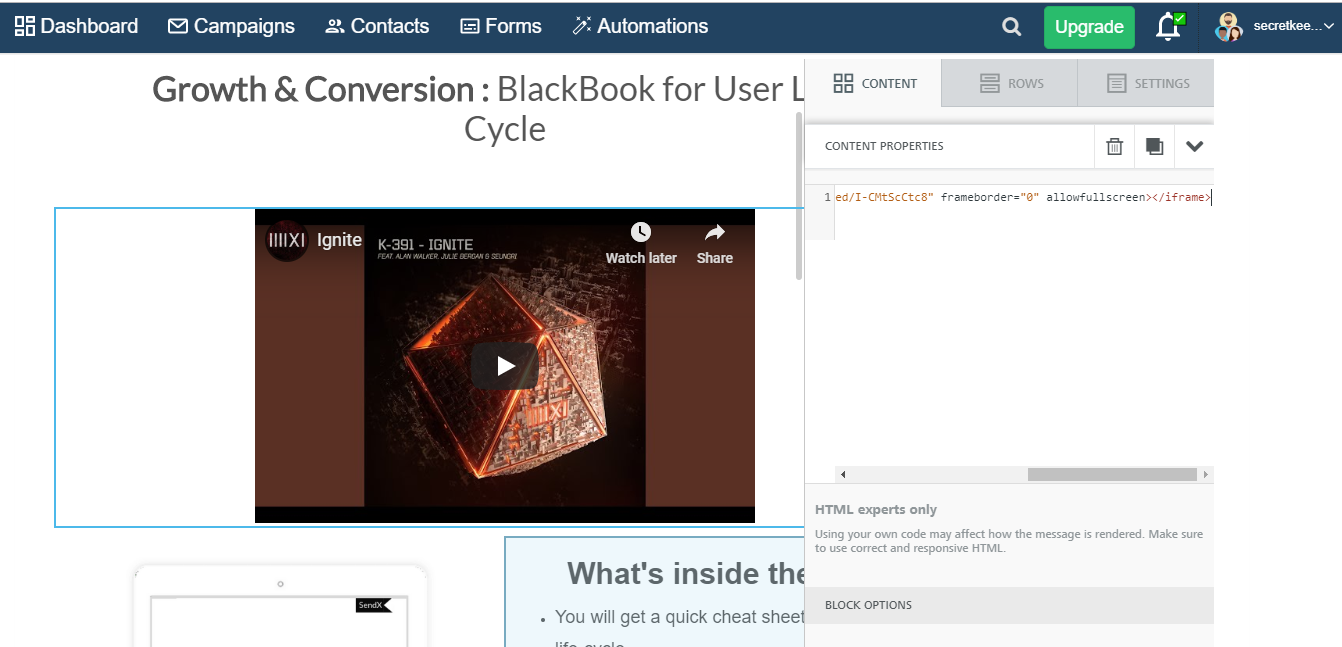Viewport: 1342px width, 647px height.
Task: Click the Share arrow on the video
Action: (x=715, y=244)
